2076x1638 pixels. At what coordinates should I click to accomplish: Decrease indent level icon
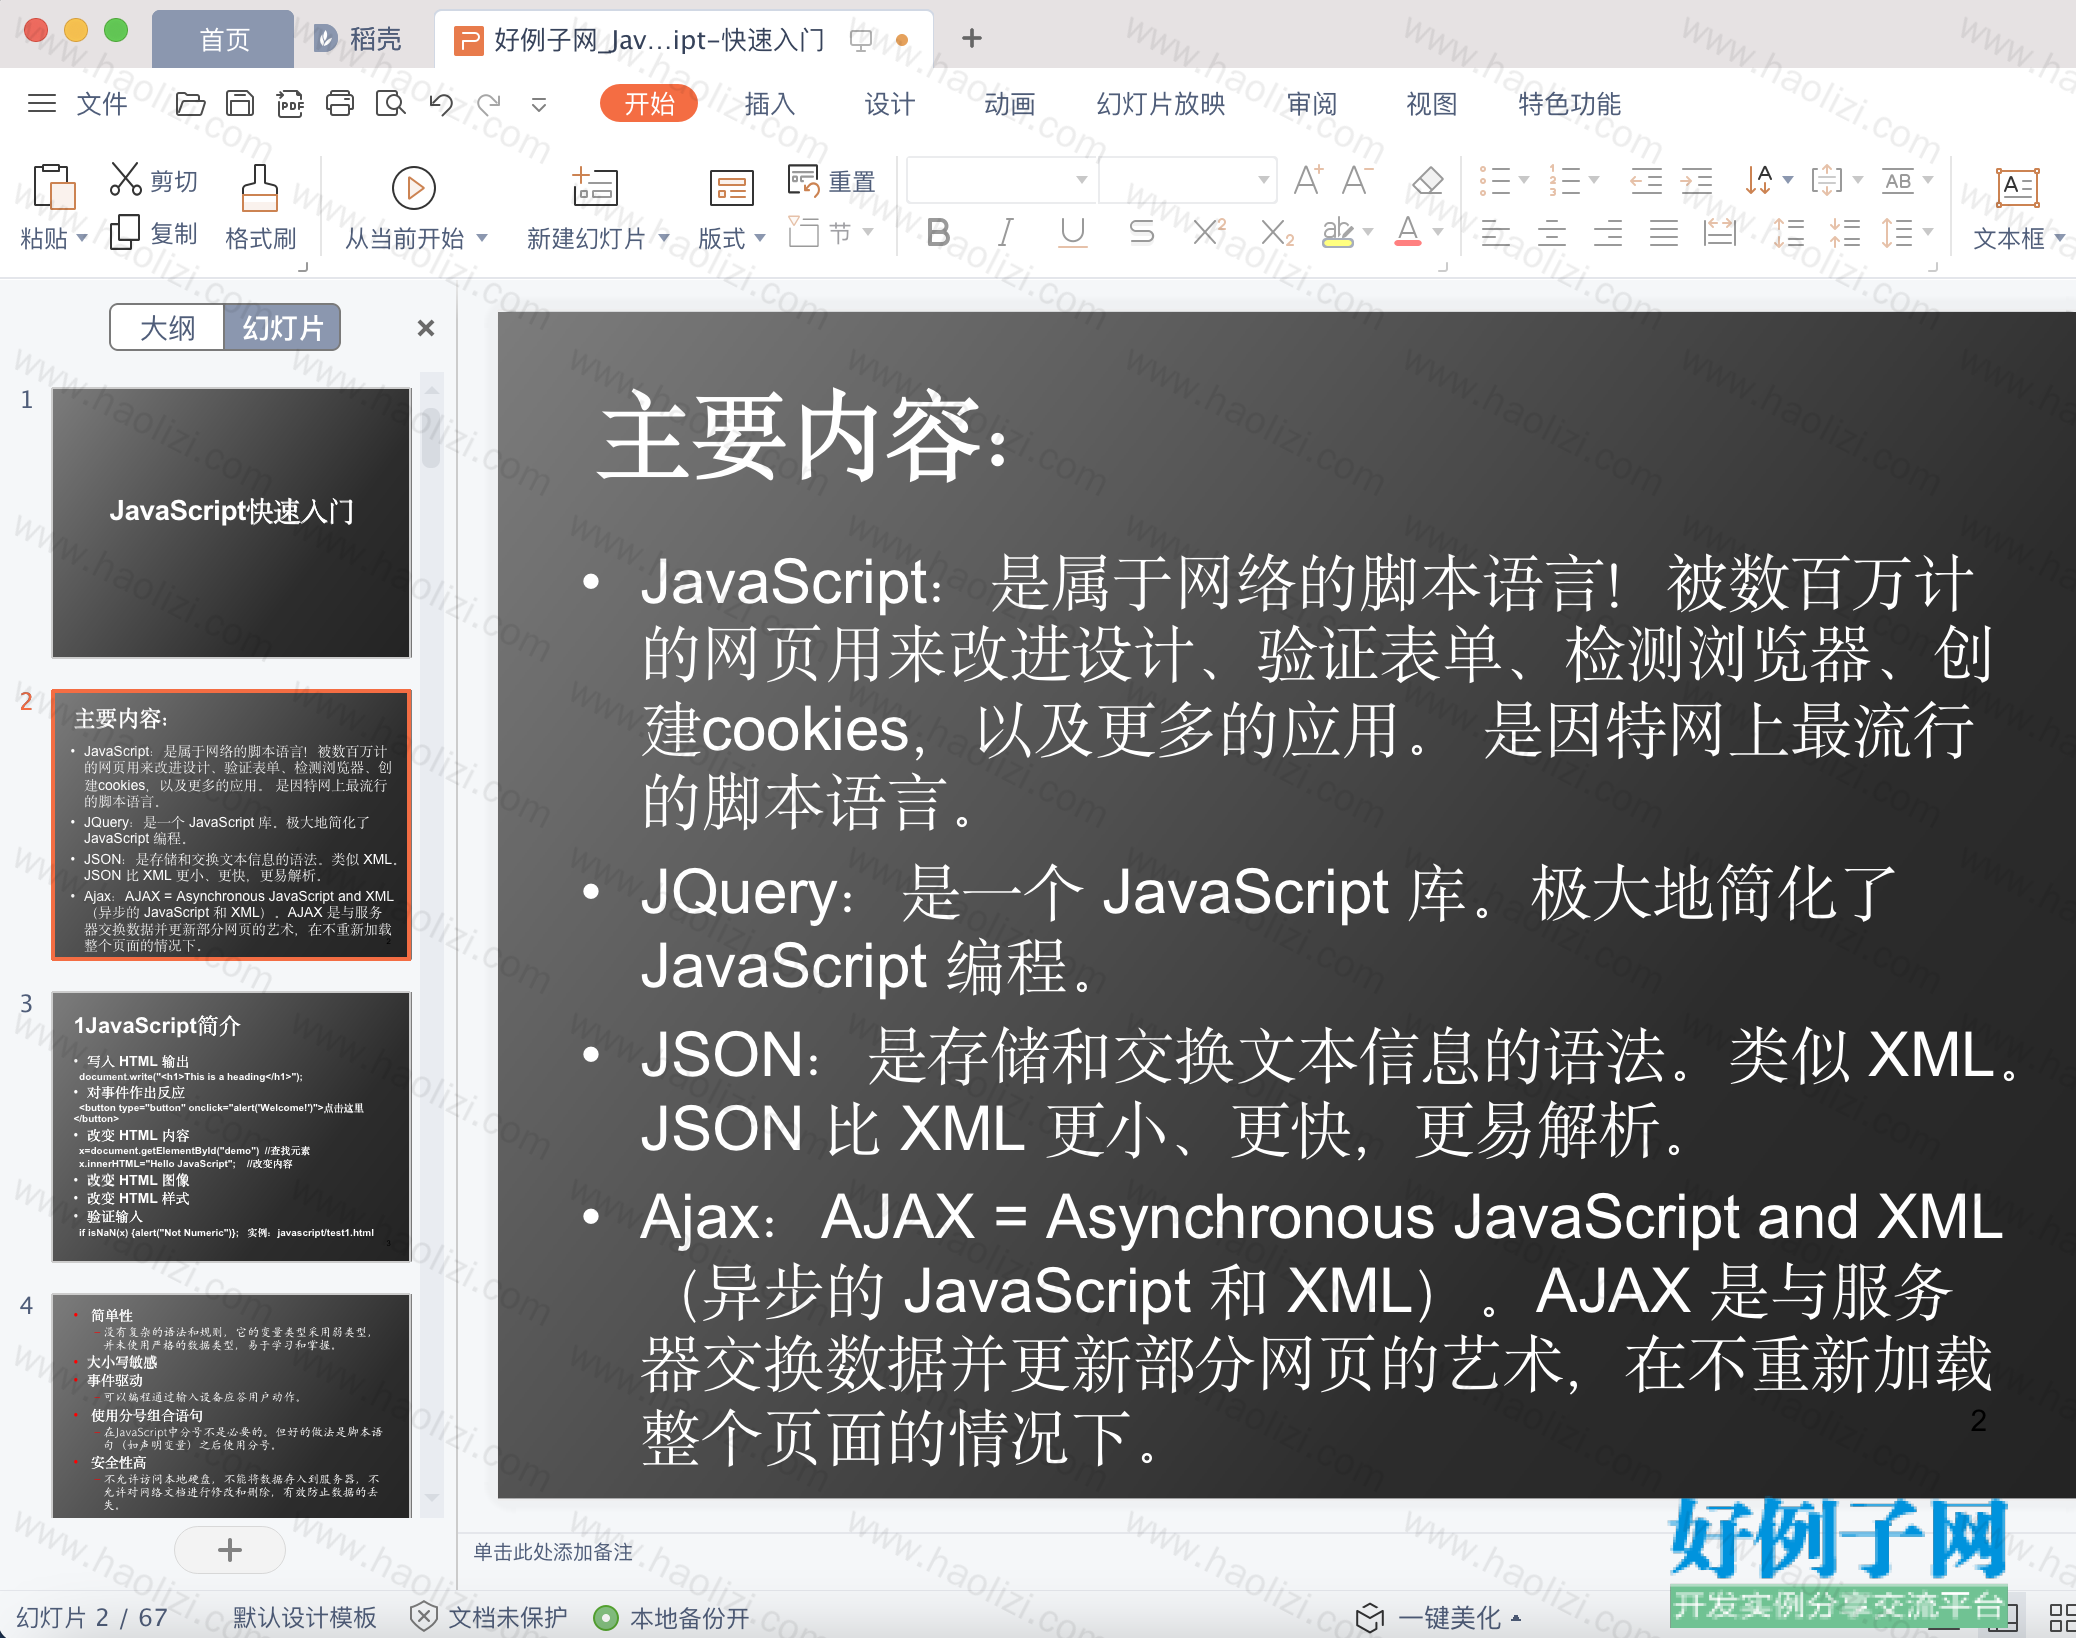(x=1645, y=180)
